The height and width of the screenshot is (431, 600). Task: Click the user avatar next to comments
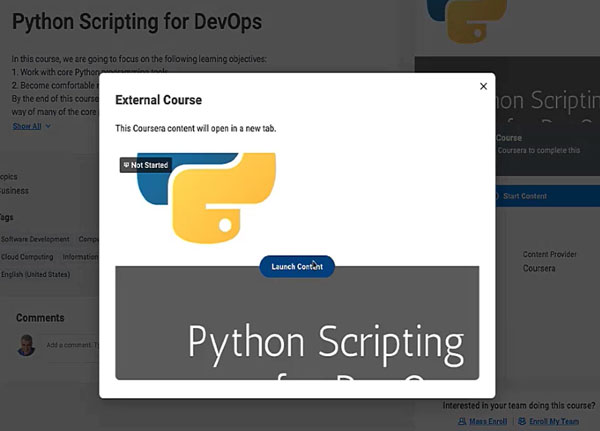(x=26, y=345)
